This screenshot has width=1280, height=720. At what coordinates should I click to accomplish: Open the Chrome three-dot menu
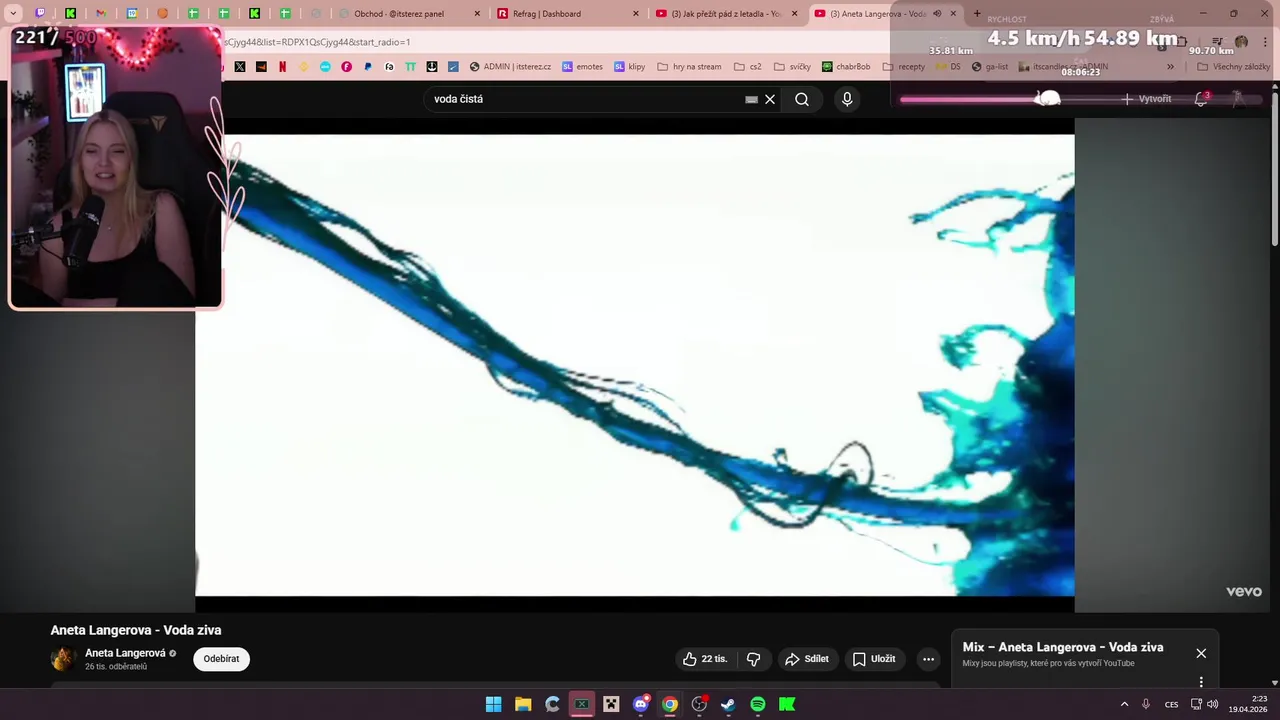[x=1265, y=42]
